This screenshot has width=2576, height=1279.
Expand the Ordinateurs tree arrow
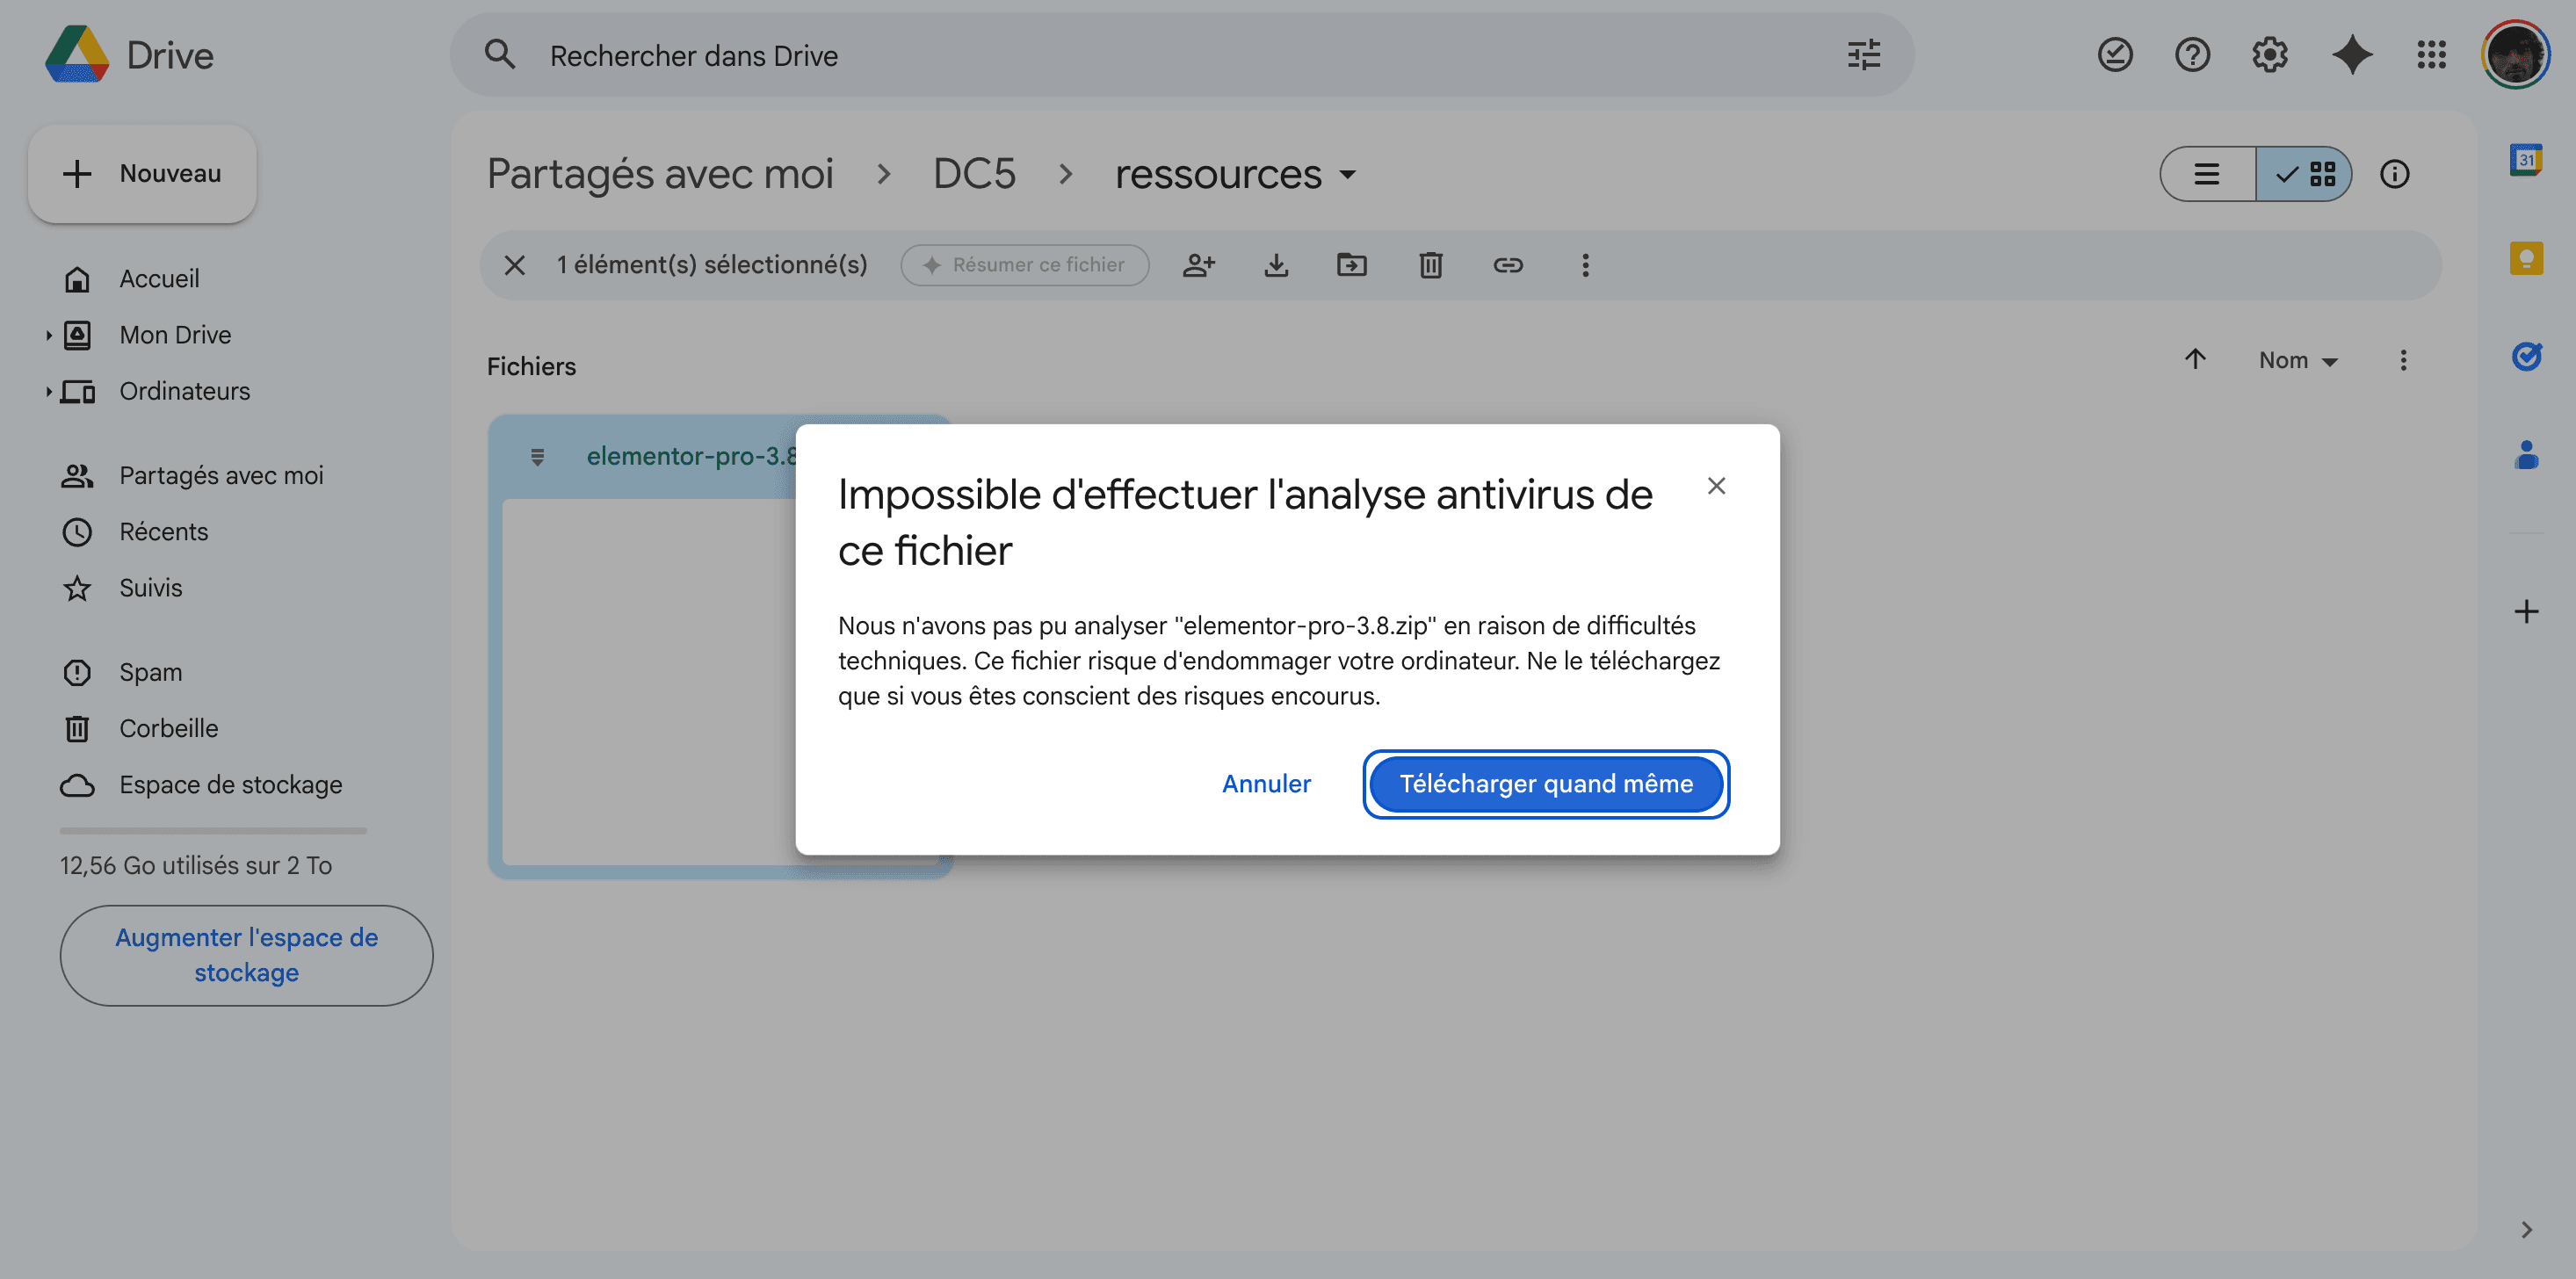click(48, 391)
